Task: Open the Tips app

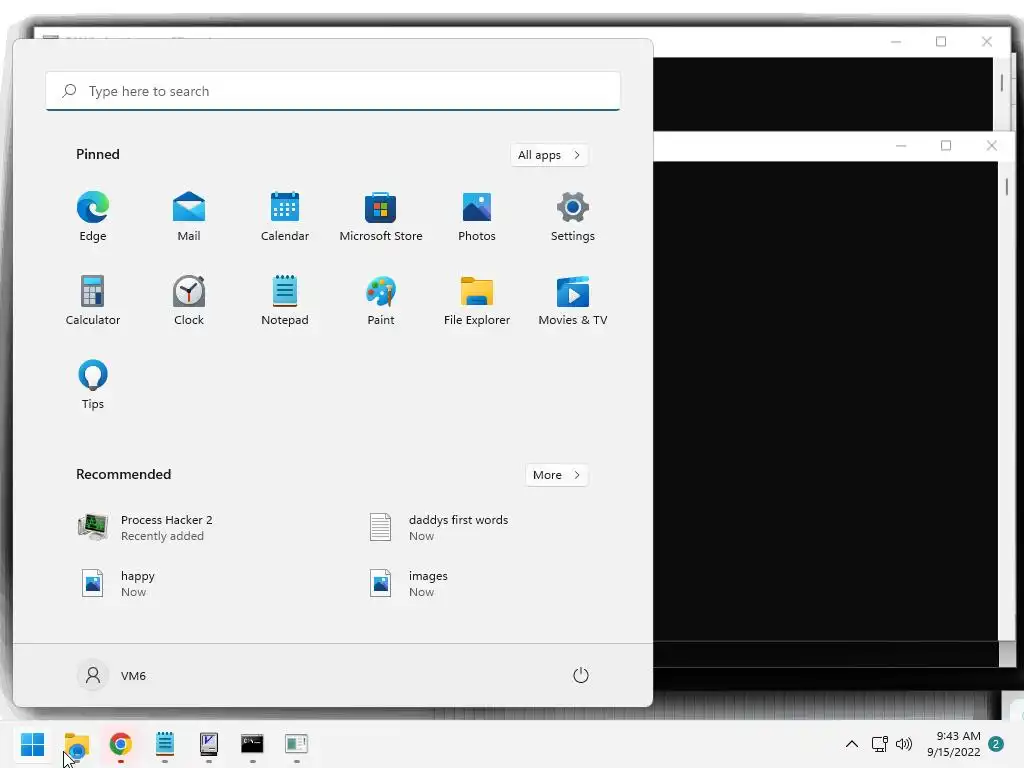Action: (93, 385)
